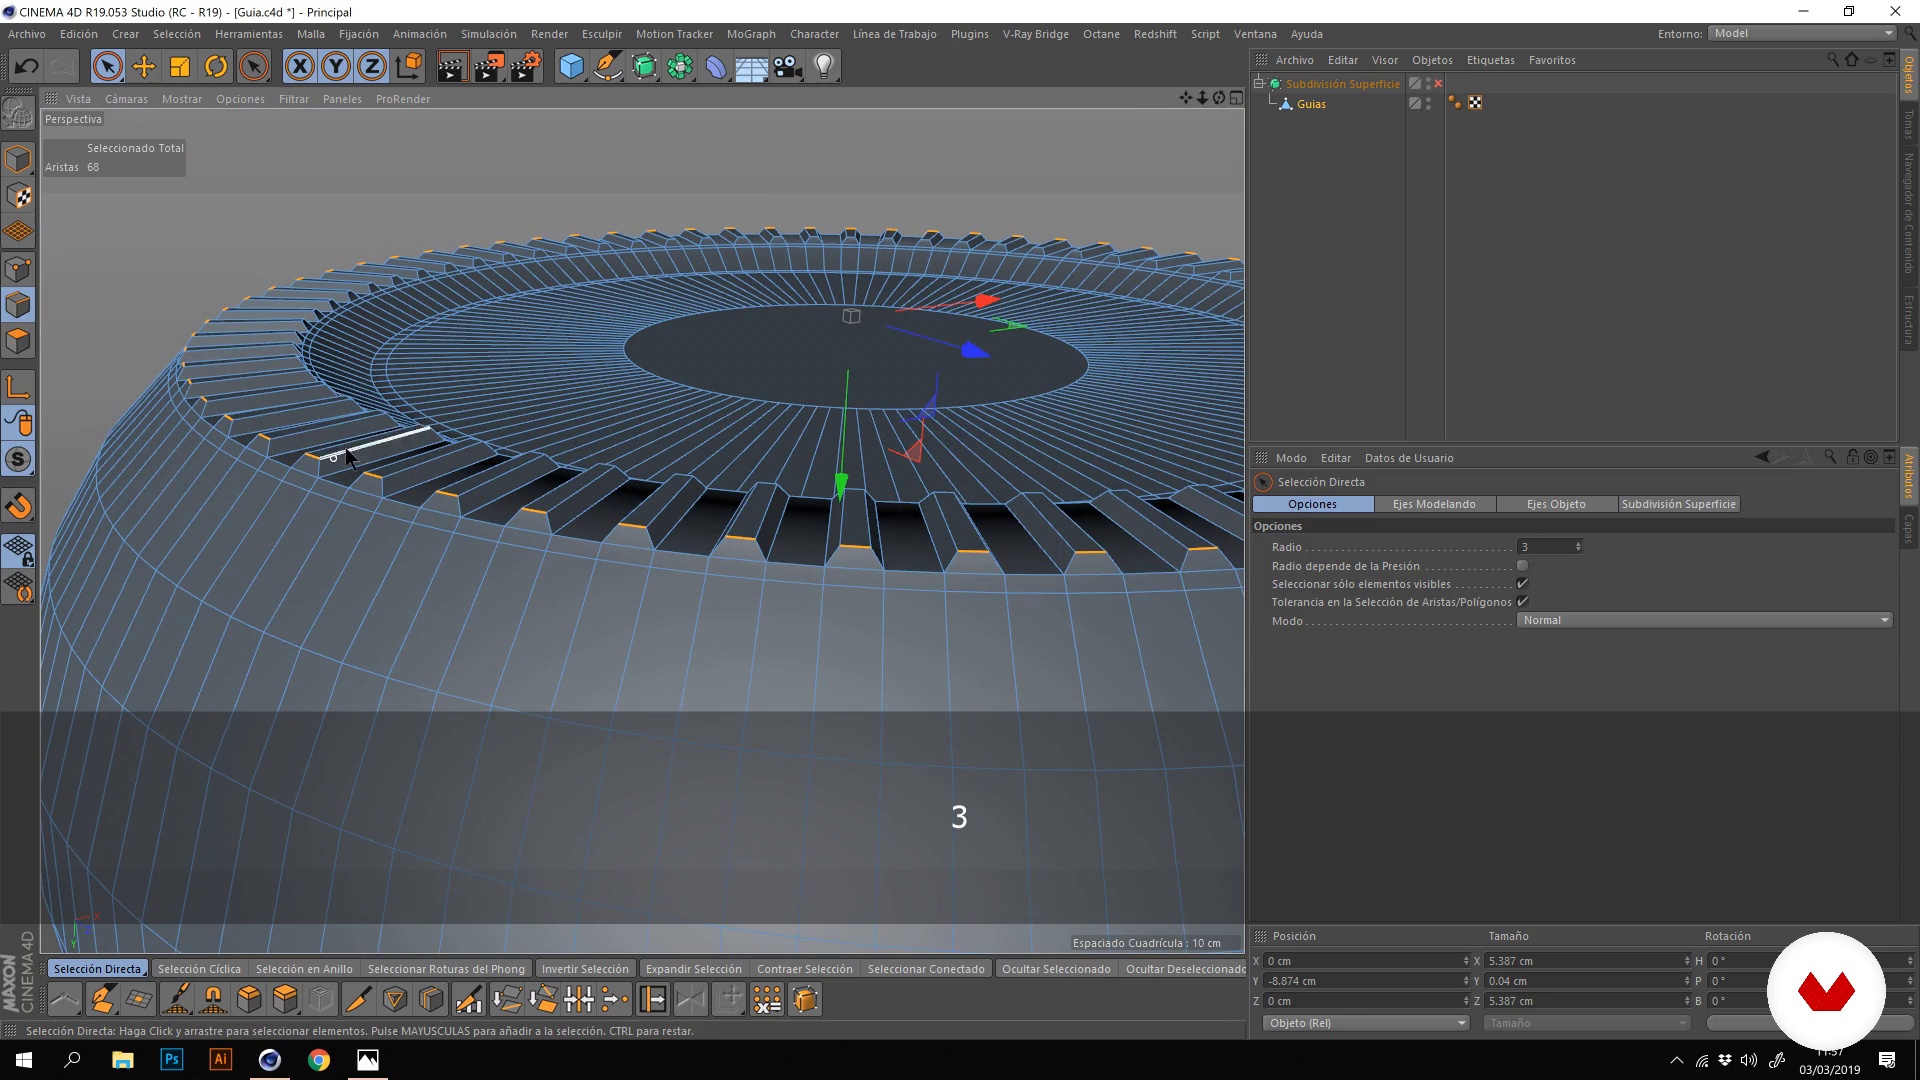This screenshot has width=1920, height=1080.
Task: Open the Entorno Model dropdown
Action: 1802,33
